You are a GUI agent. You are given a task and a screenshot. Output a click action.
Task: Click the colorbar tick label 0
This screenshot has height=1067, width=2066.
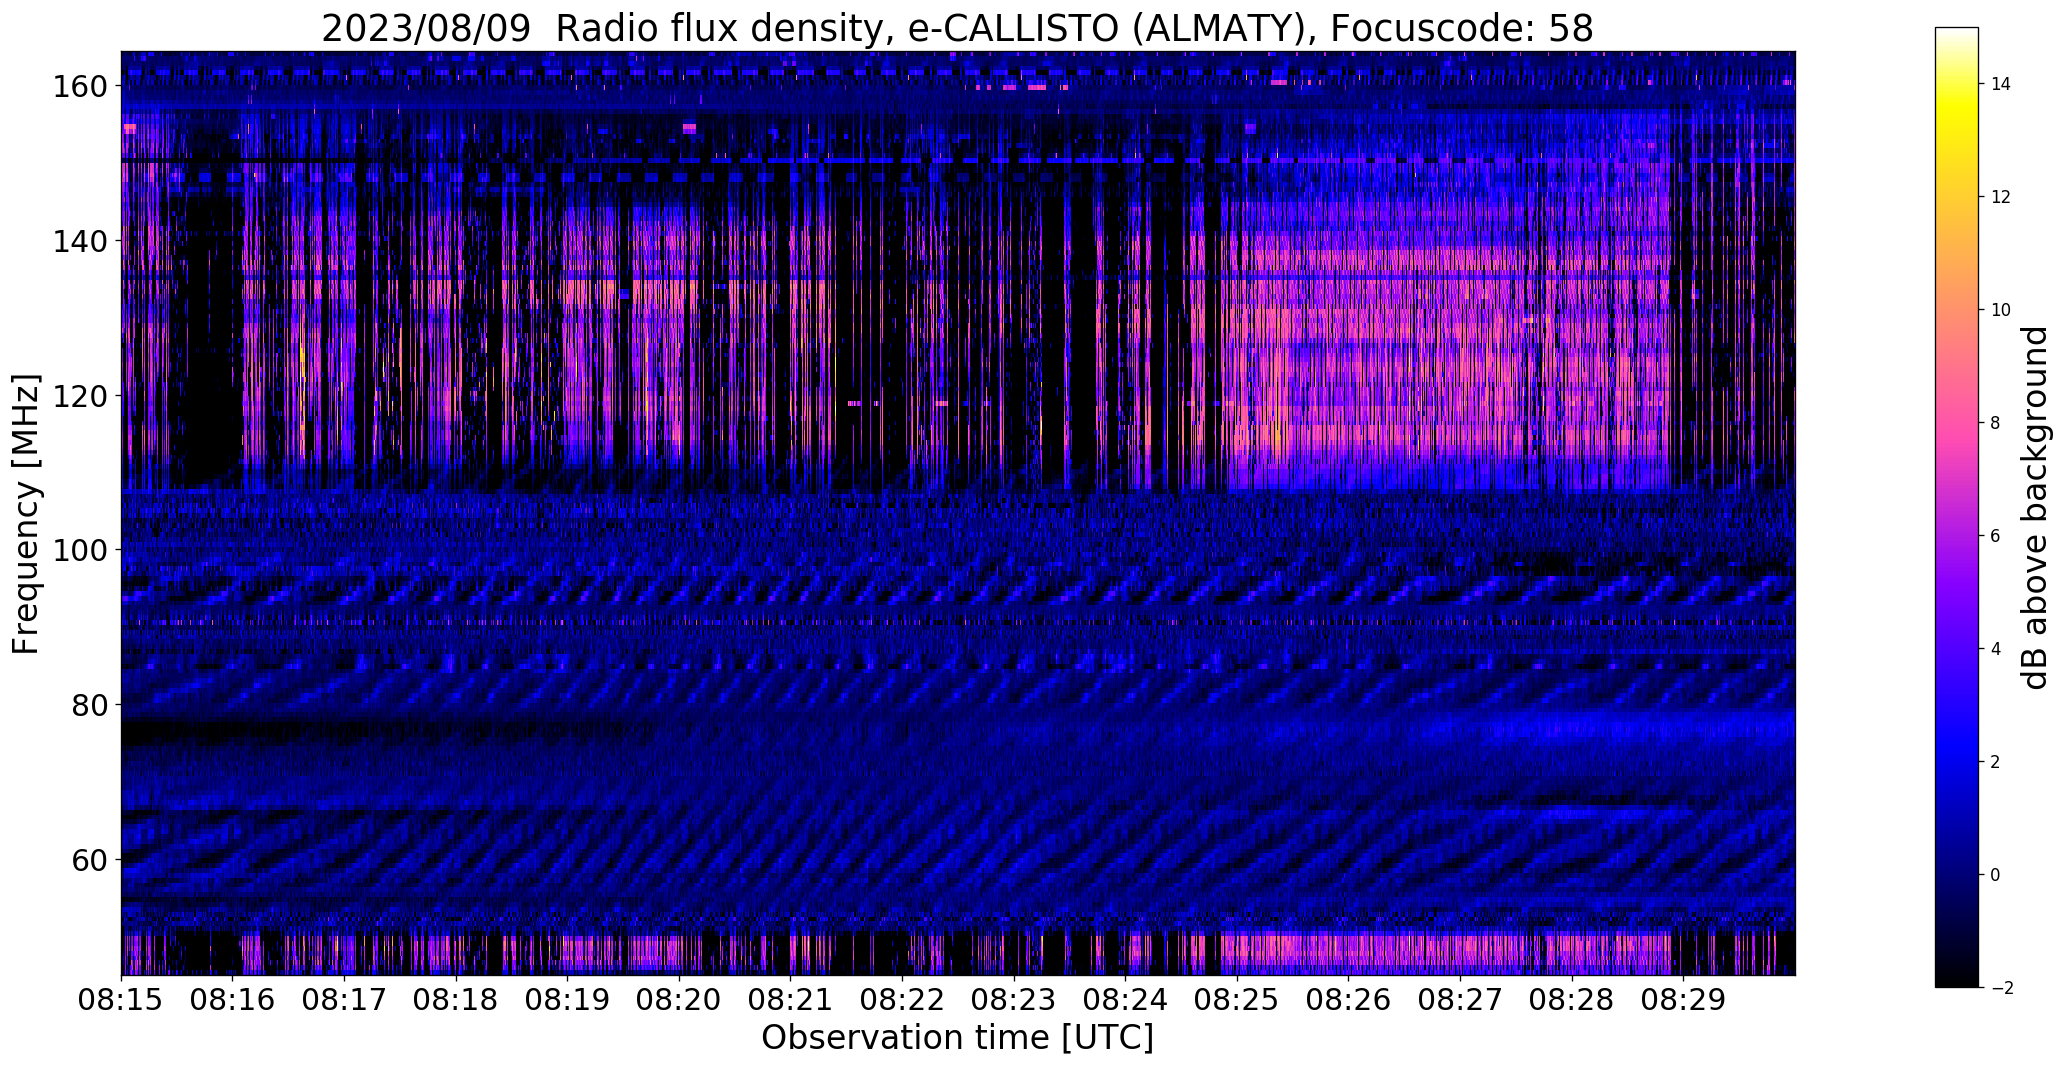[x=1996, y=875]
